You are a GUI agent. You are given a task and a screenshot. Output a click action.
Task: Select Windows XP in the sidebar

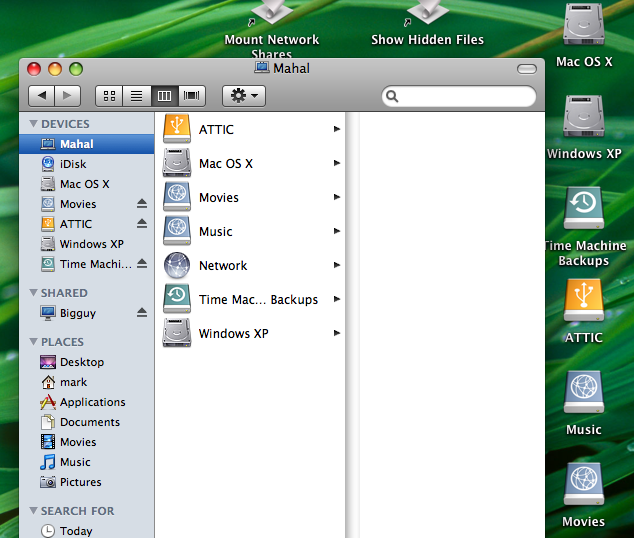(x=87, y=244)
